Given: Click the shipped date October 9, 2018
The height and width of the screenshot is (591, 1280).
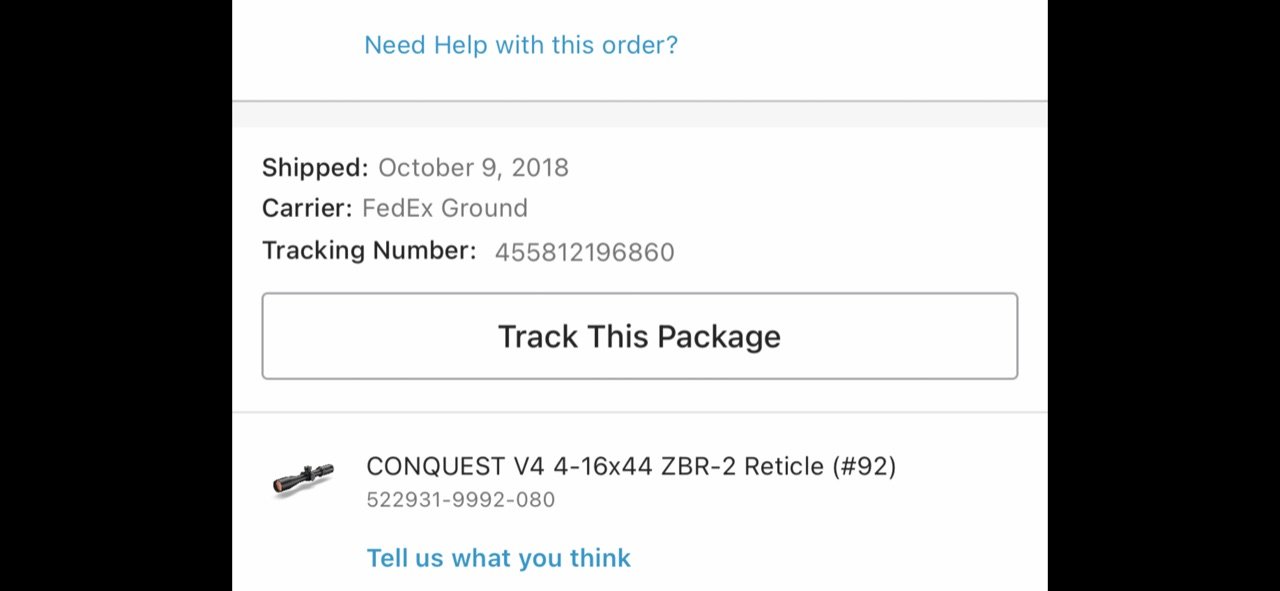Looking at the screenshot, I should click(x=473, y=167).
